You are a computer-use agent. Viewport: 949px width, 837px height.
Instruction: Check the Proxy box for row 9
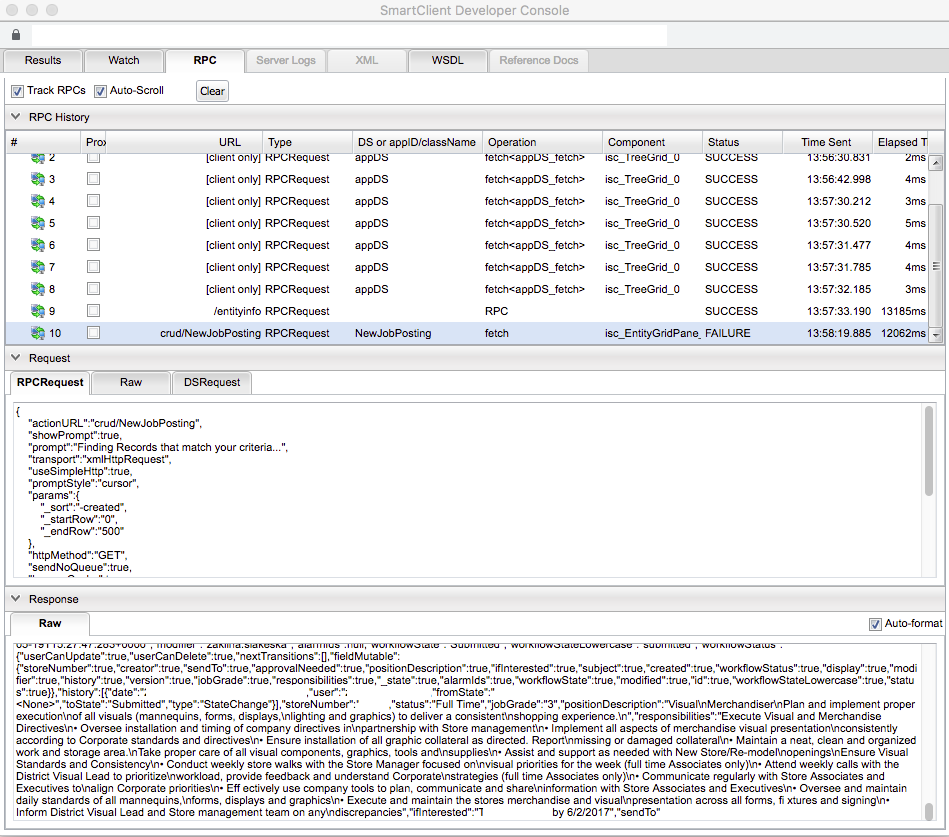pyautogui.click(x=93, y=310)
